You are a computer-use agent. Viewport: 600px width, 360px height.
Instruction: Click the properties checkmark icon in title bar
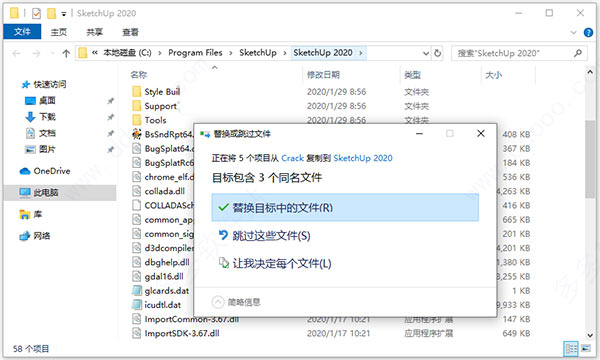tap(36, 13)
